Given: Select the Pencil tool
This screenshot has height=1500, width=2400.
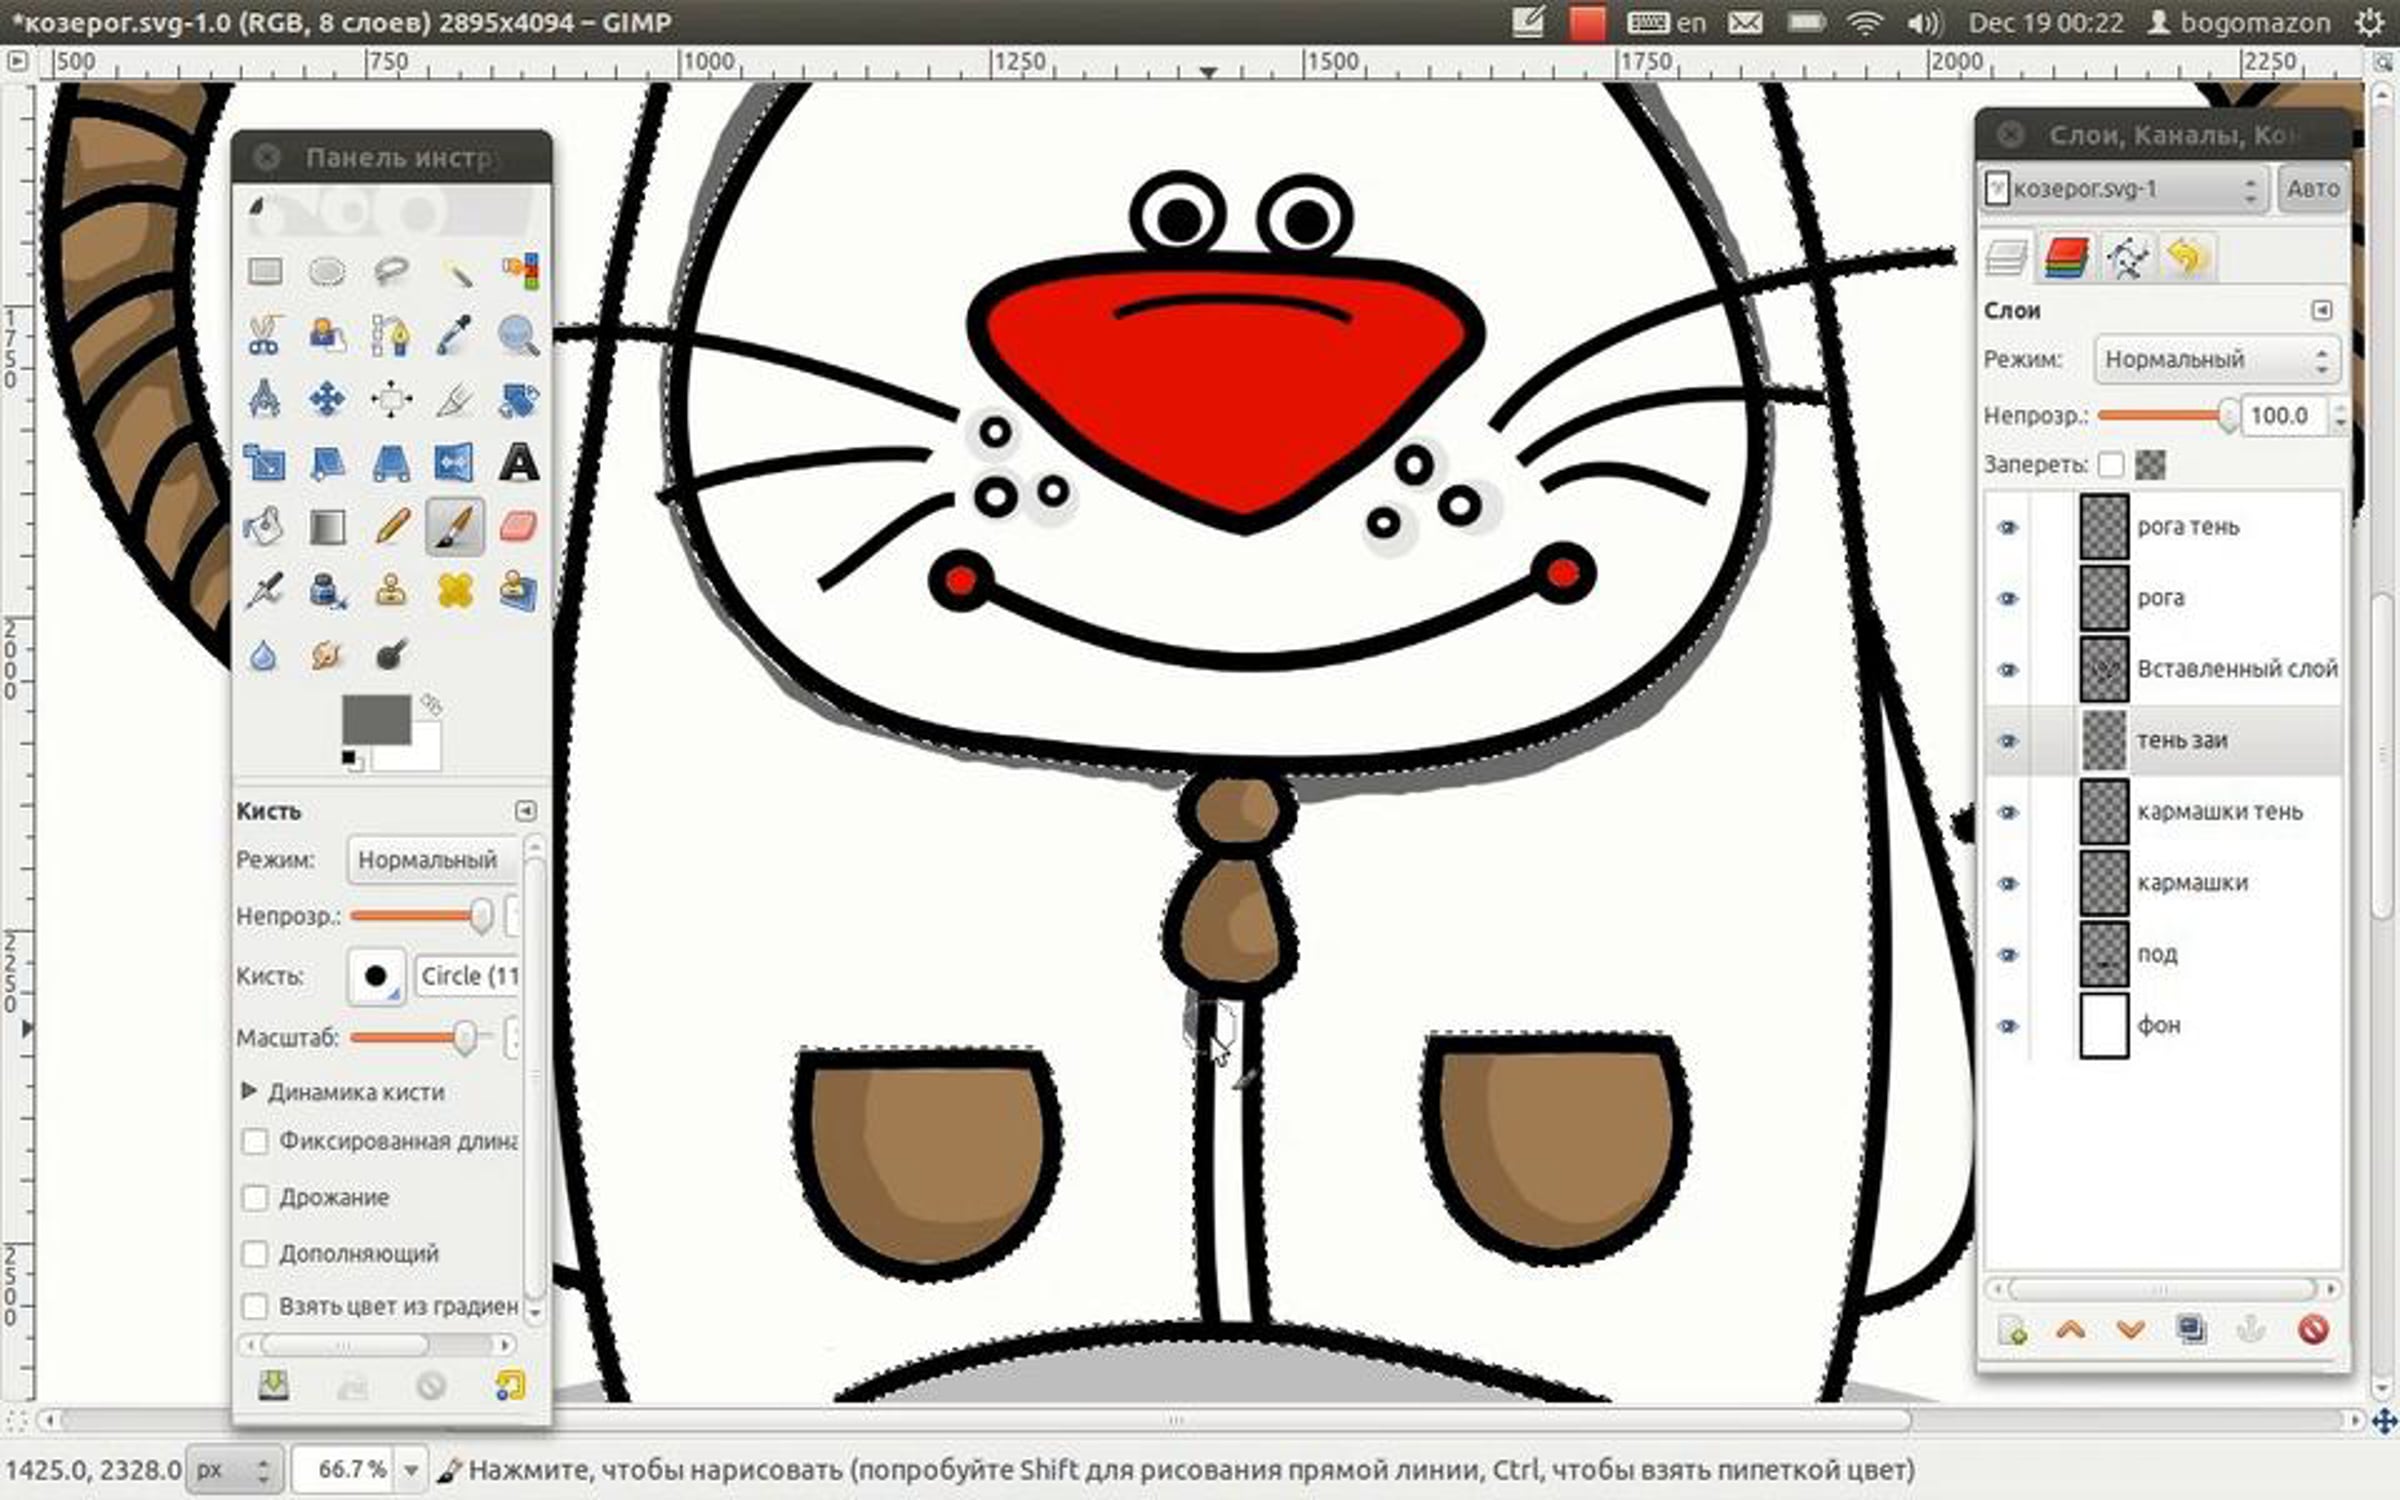Looking at the screenshot, I should [391, 527].
